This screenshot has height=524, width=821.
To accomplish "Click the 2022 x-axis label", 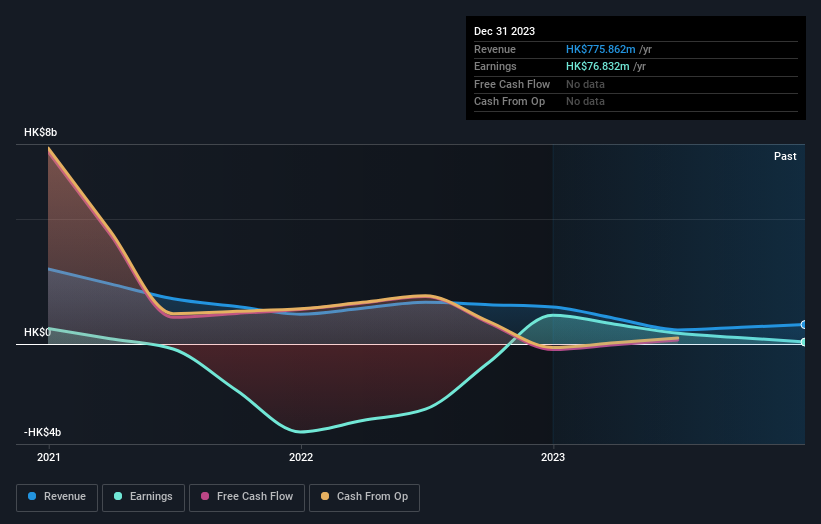I will click(x=301, y=458).
